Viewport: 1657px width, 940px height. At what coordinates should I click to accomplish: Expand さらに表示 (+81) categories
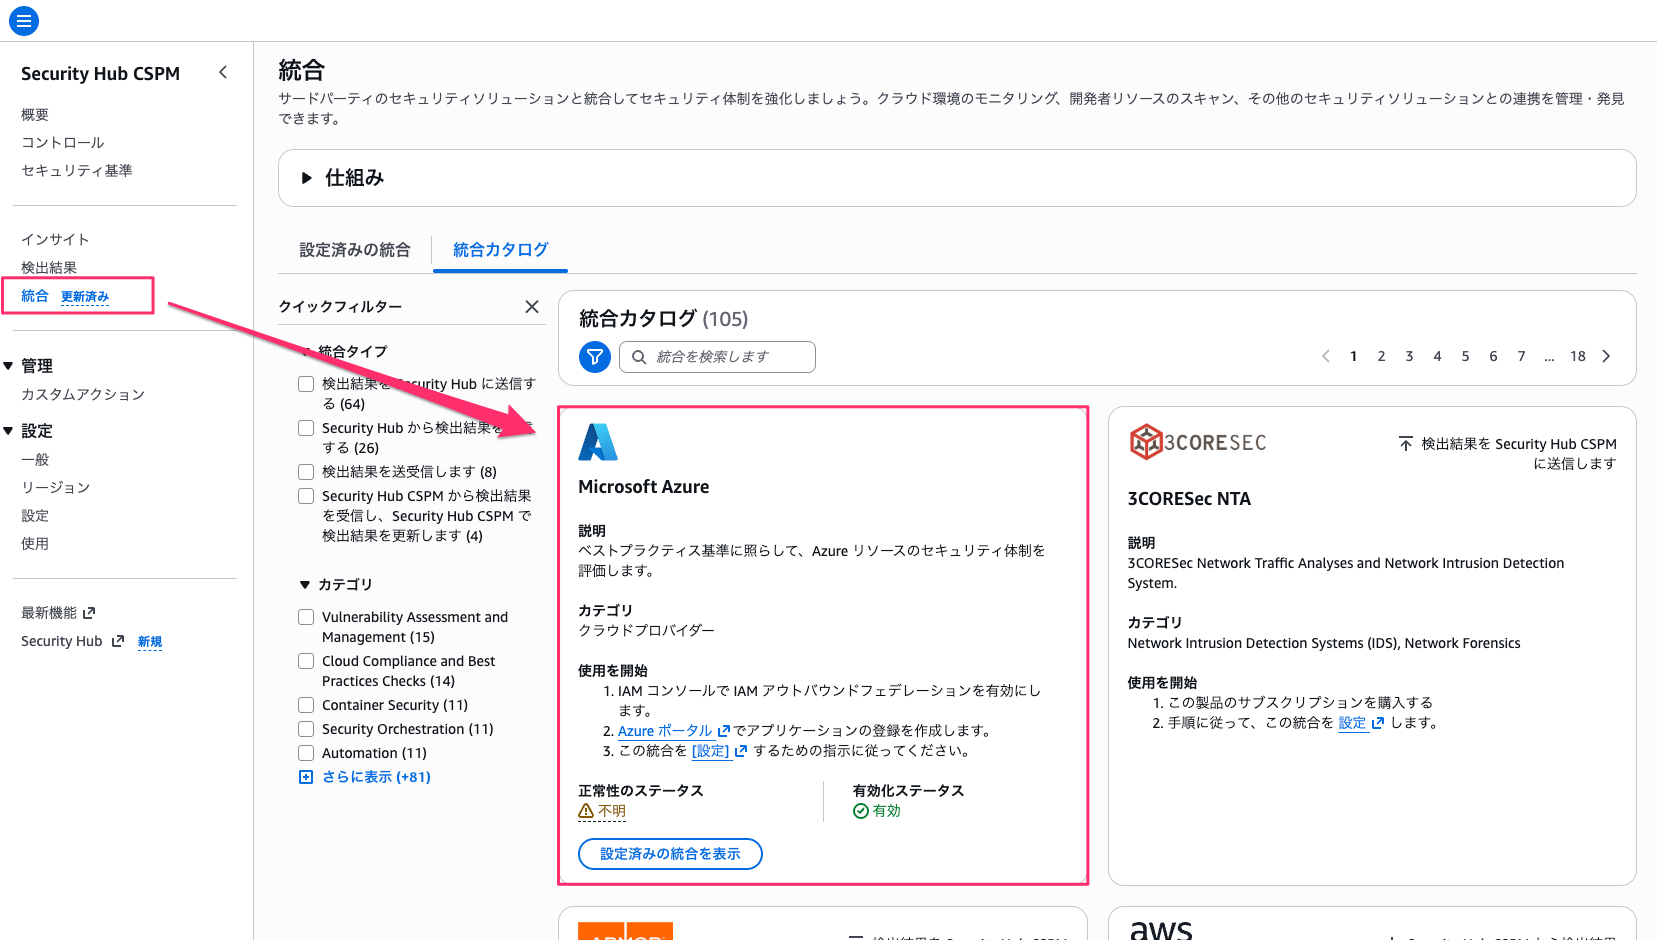(365, 777)
